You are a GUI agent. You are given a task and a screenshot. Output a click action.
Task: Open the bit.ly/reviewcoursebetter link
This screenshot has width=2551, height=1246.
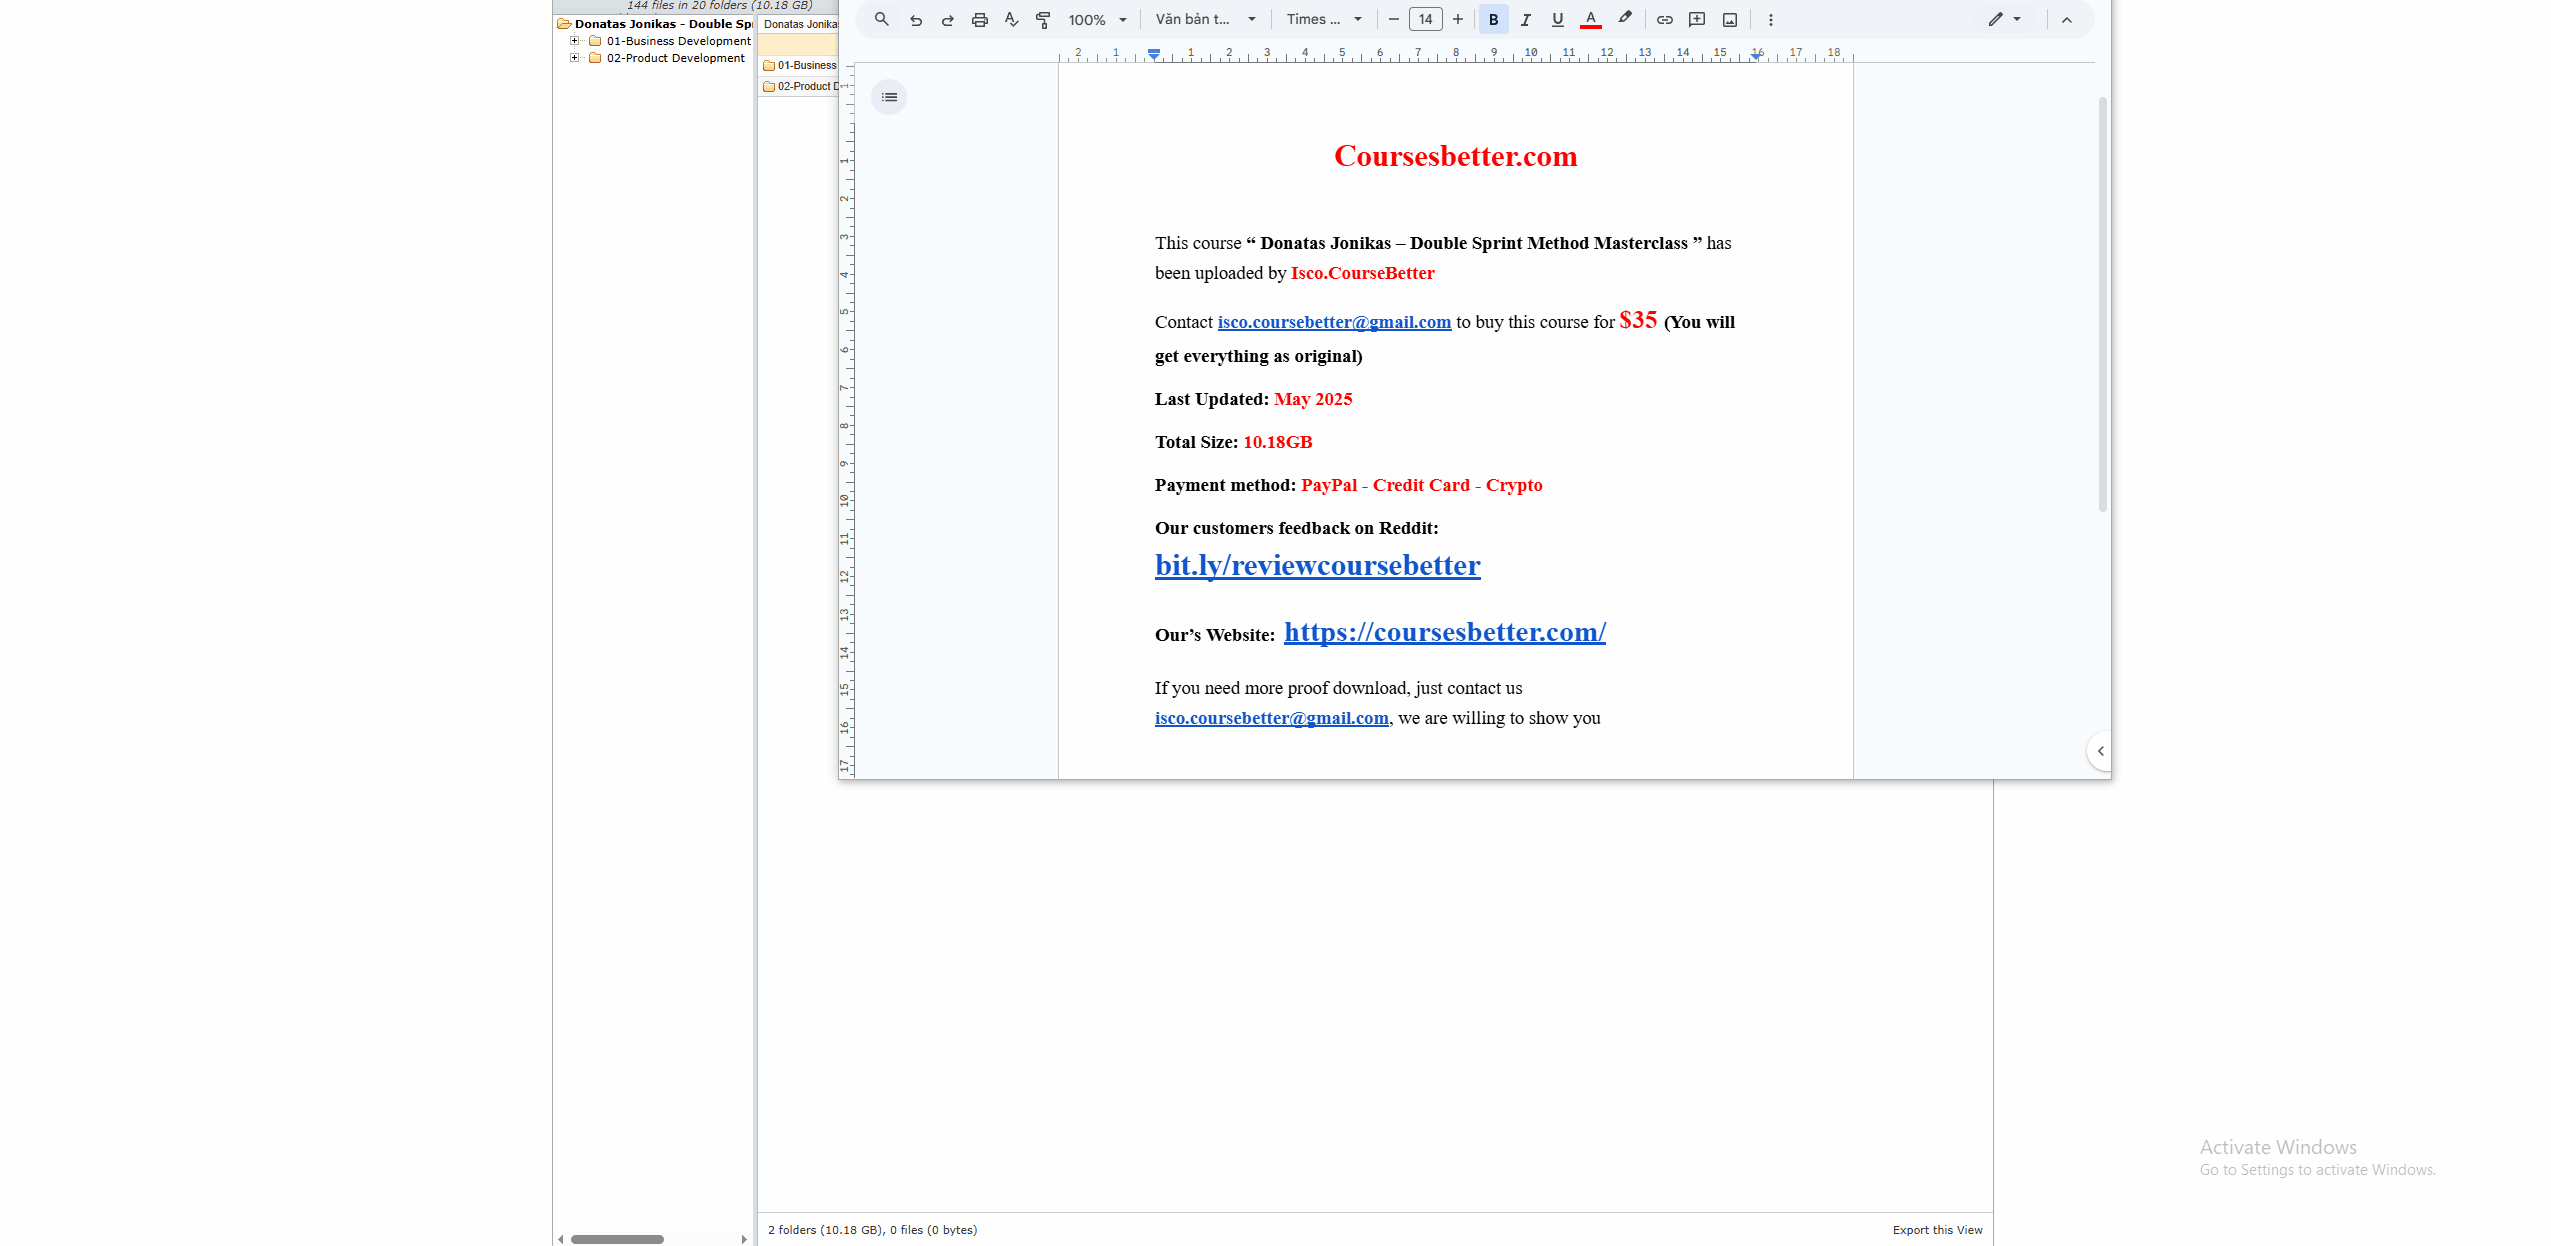[1317, 565]
